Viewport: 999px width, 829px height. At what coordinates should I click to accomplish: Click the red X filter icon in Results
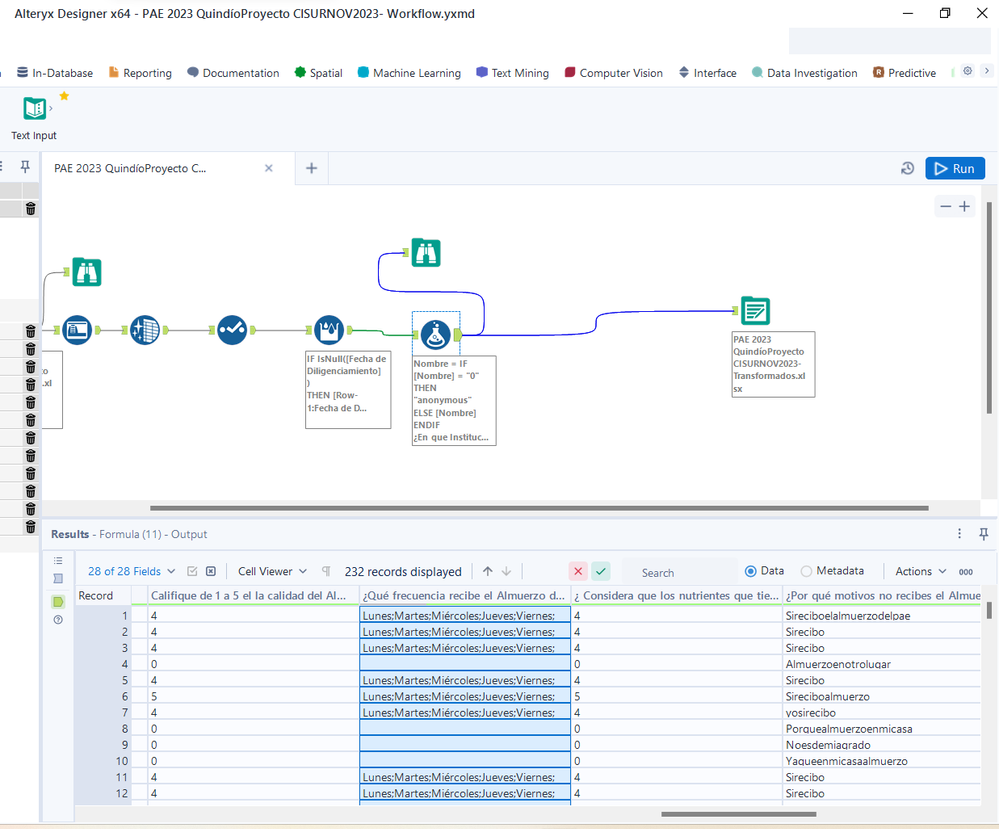pyautogui.click(x=578, y=571)
